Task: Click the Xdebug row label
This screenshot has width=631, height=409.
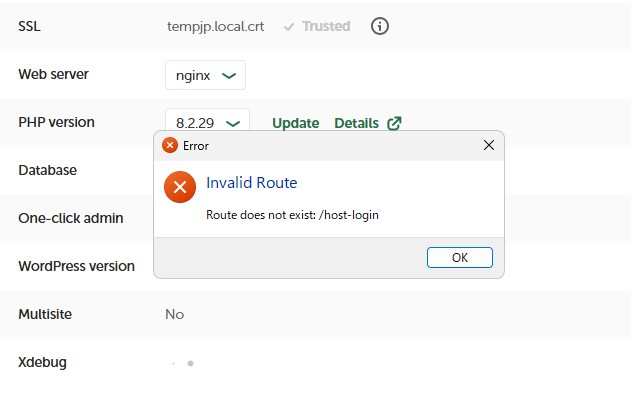Action: tap(42, 362)
